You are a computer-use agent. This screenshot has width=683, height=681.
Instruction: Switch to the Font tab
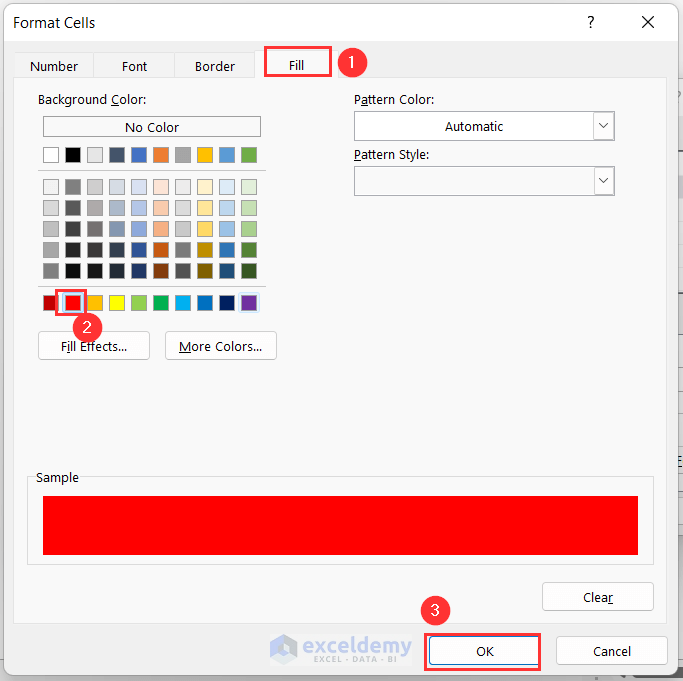[x=134, y=66]
